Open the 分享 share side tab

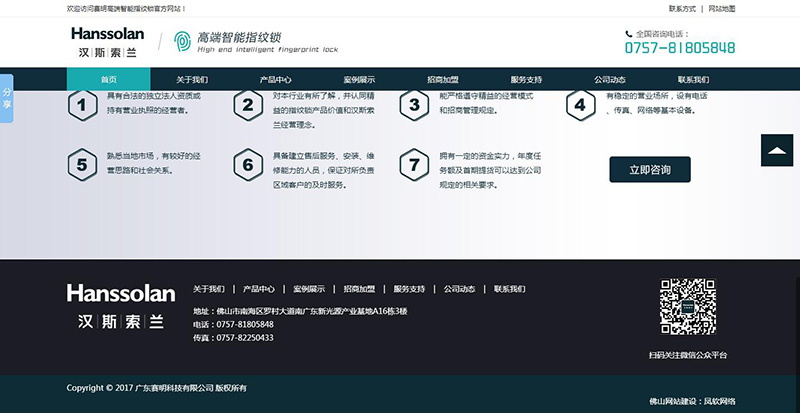pyautogui.click(x=7, y=99)
